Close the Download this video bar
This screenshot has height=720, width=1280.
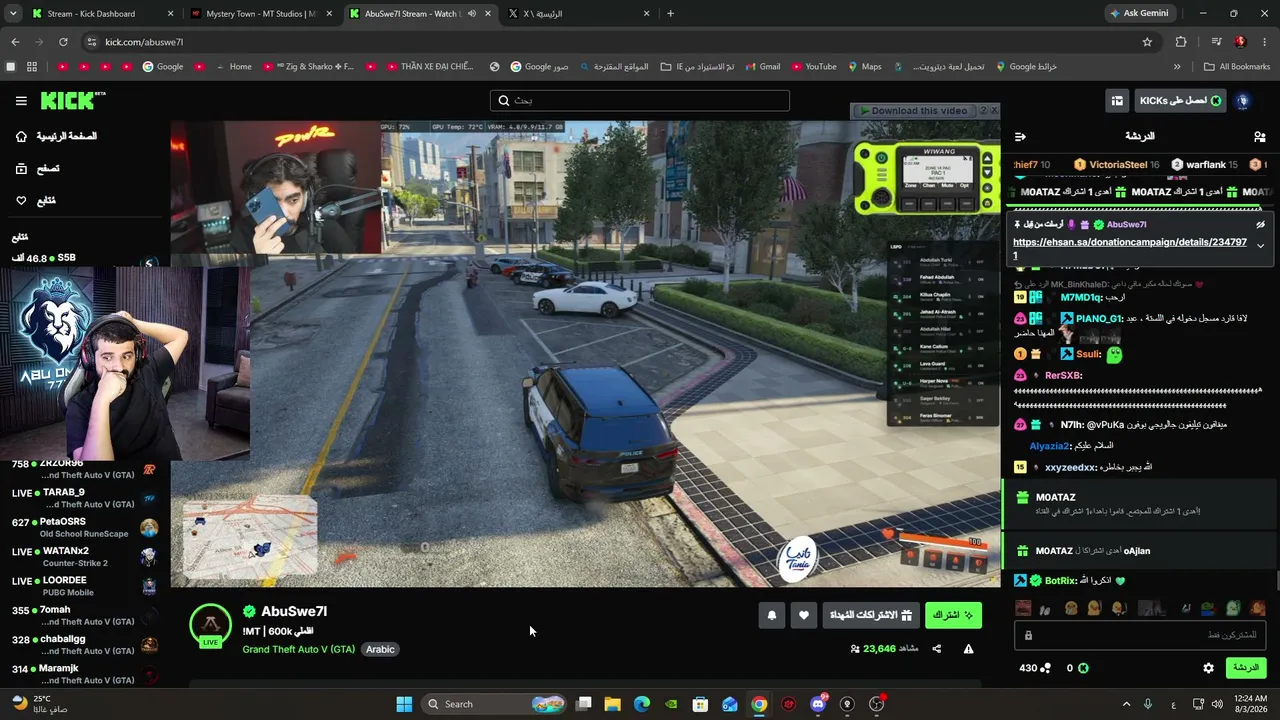pyautogui.click(x=994, y=111)
